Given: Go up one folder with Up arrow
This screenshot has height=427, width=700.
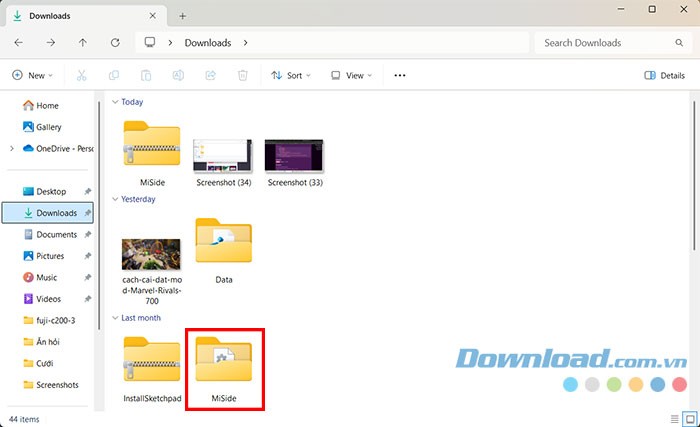Looking at the screenshot, I should tap(82, 43).
